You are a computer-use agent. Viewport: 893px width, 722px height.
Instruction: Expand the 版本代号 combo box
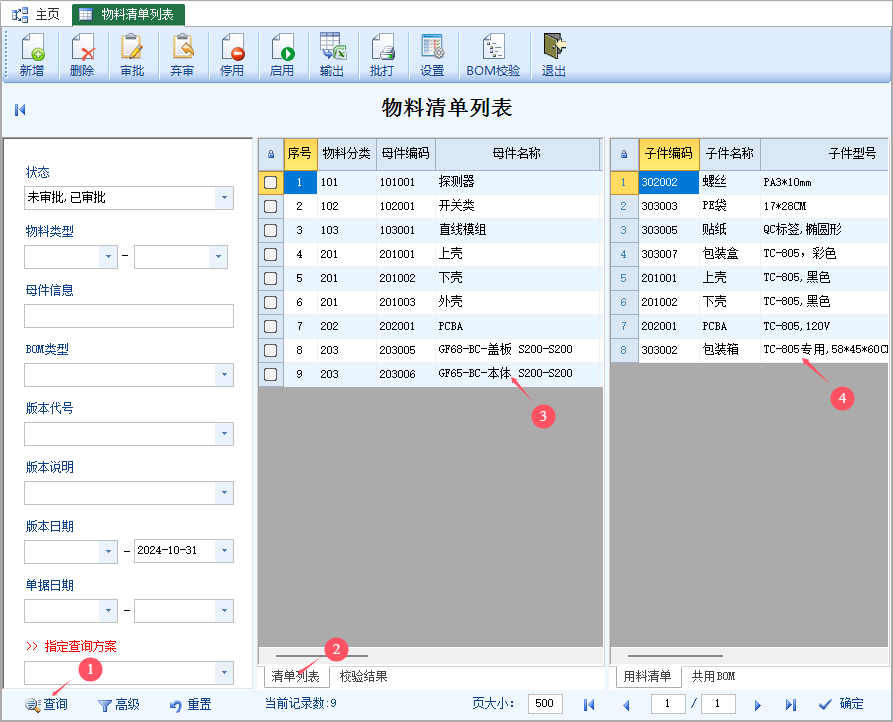point(224,434)
